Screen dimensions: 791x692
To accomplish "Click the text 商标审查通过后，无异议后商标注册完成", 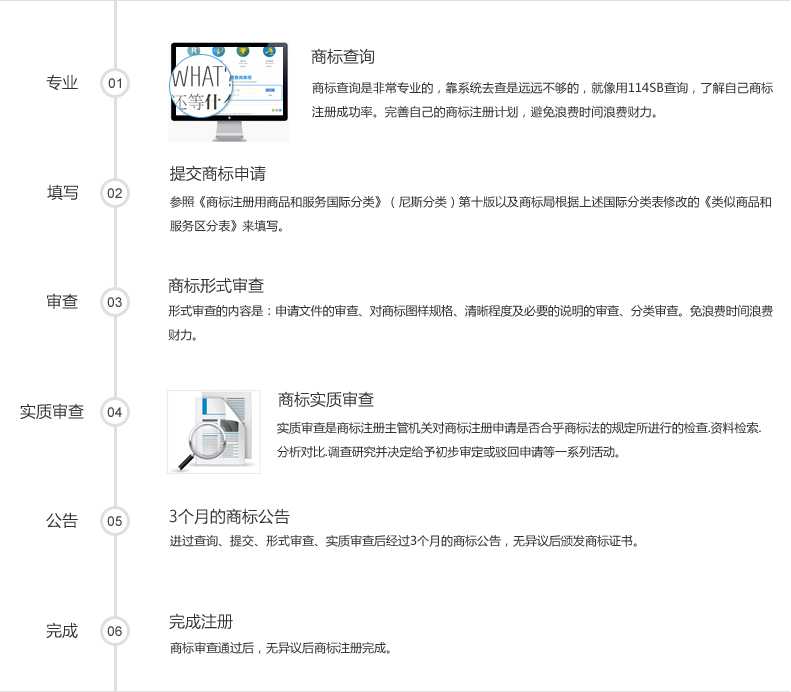I will tap(281, 648).
